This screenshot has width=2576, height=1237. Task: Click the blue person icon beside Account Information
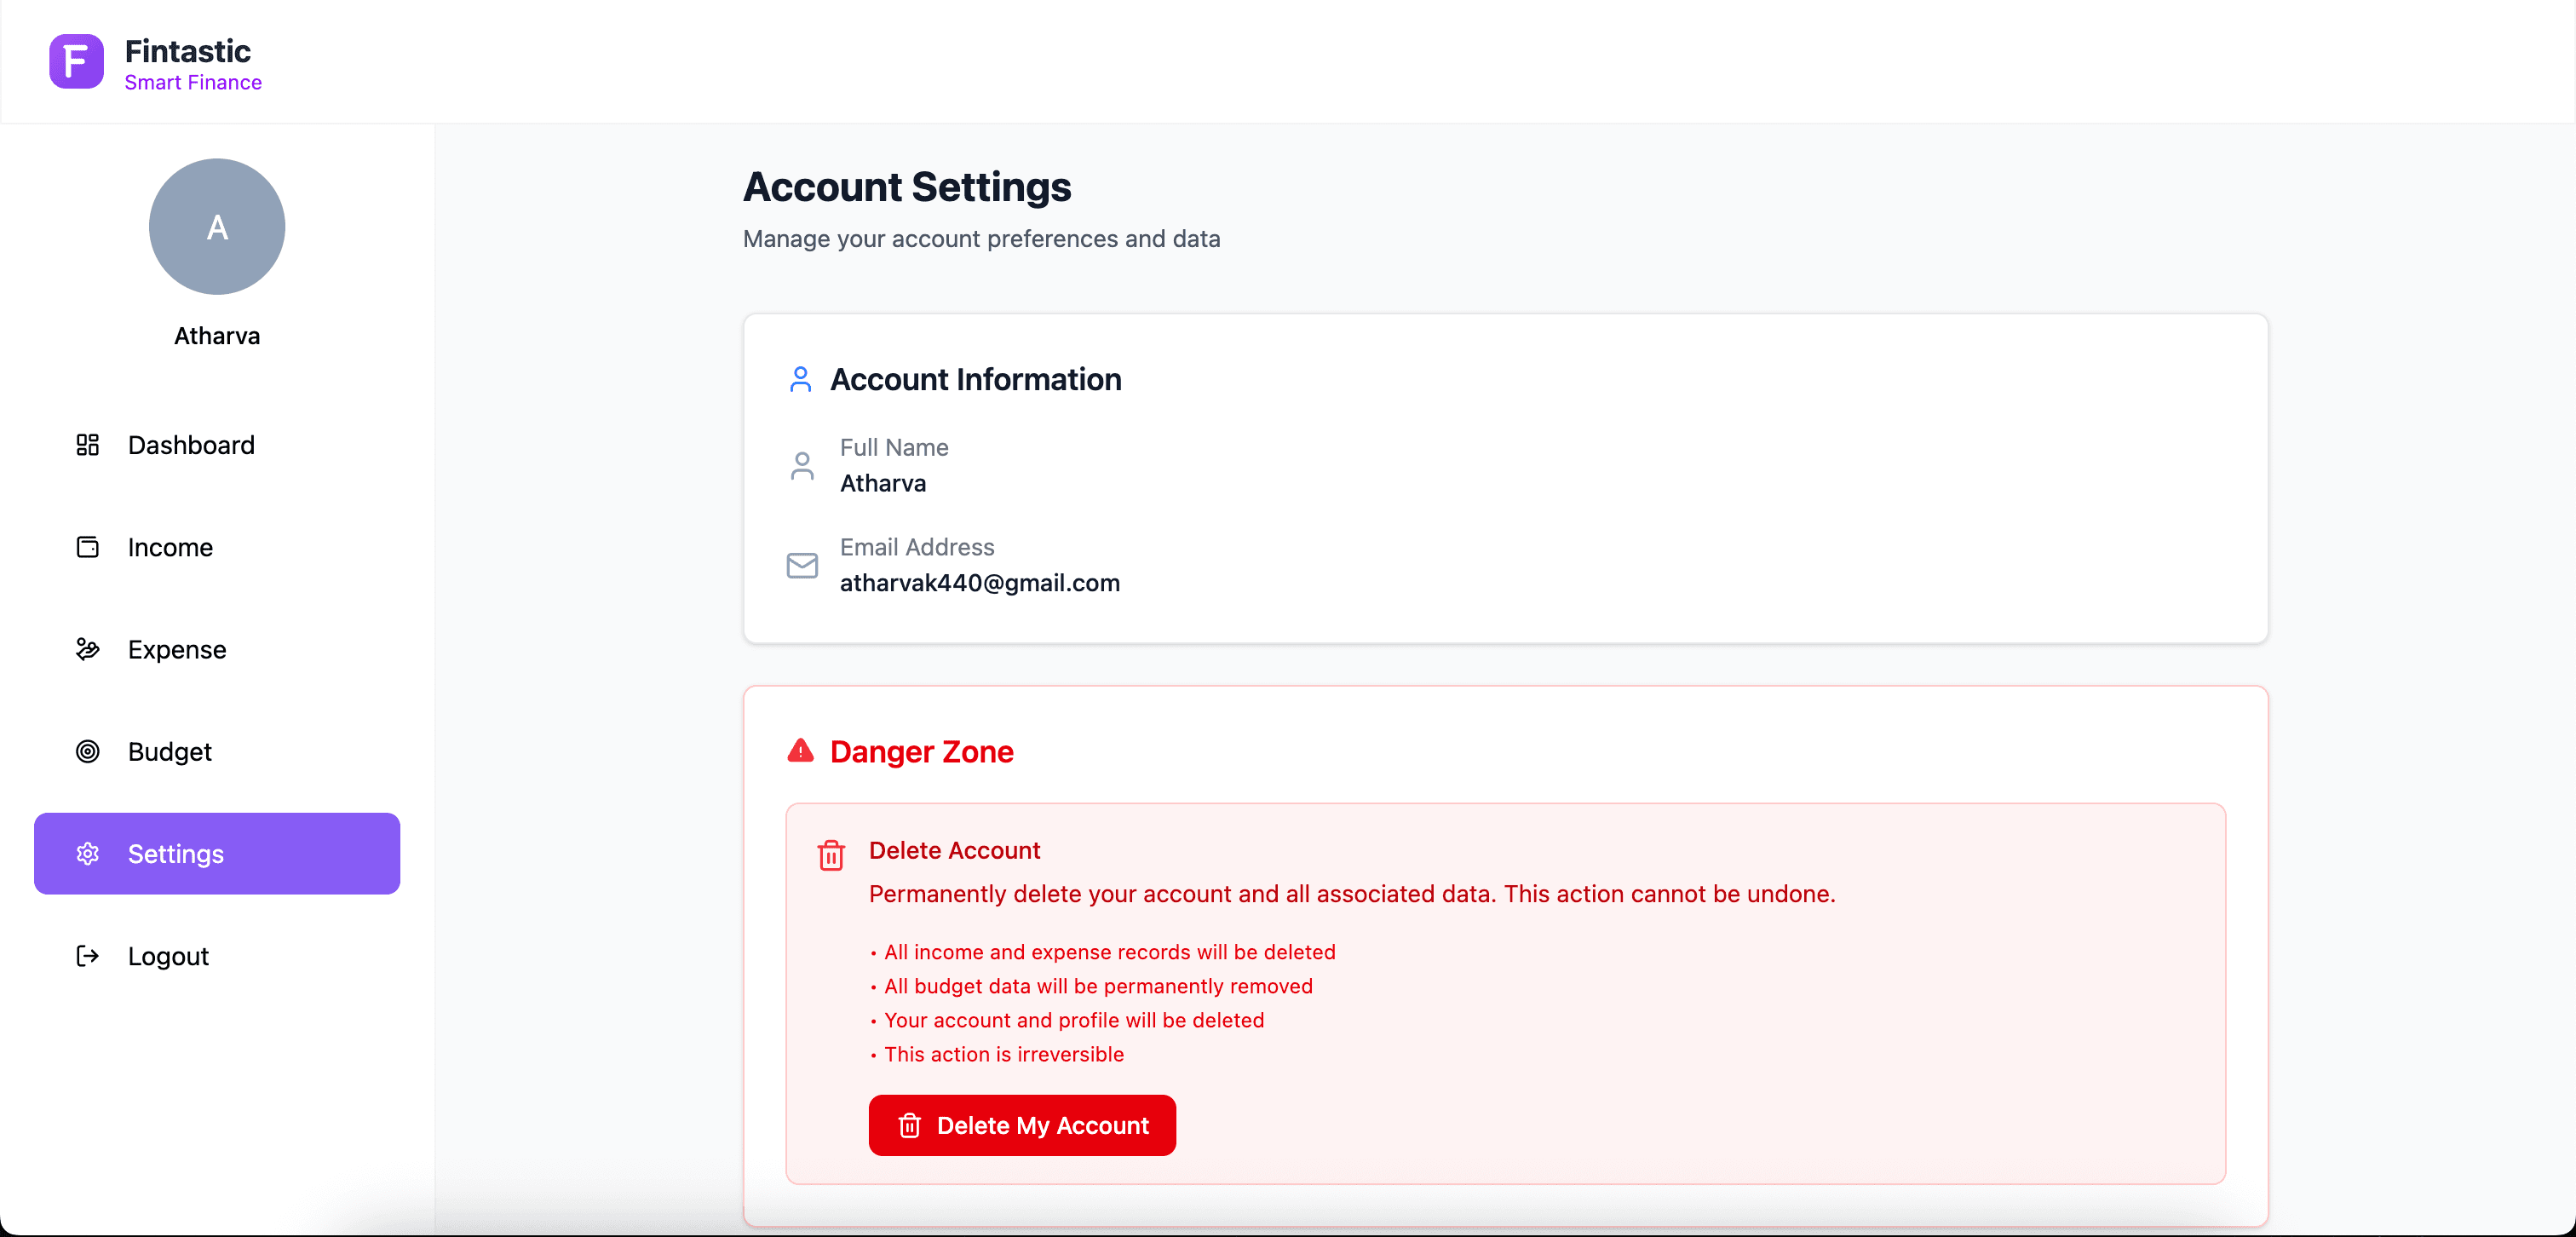800,379
